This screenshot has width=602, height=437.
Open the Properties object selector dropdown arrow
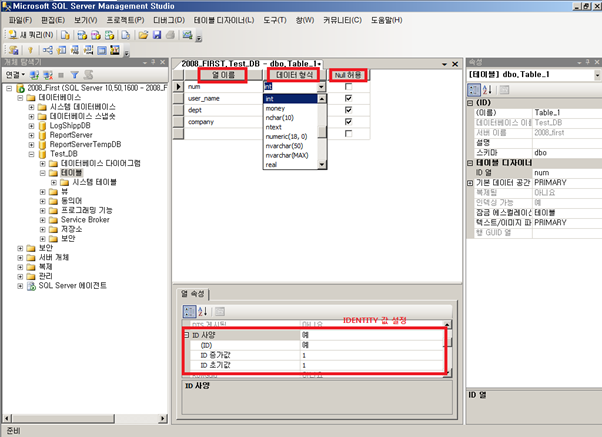pyautogui.click(x=597, y=75)
